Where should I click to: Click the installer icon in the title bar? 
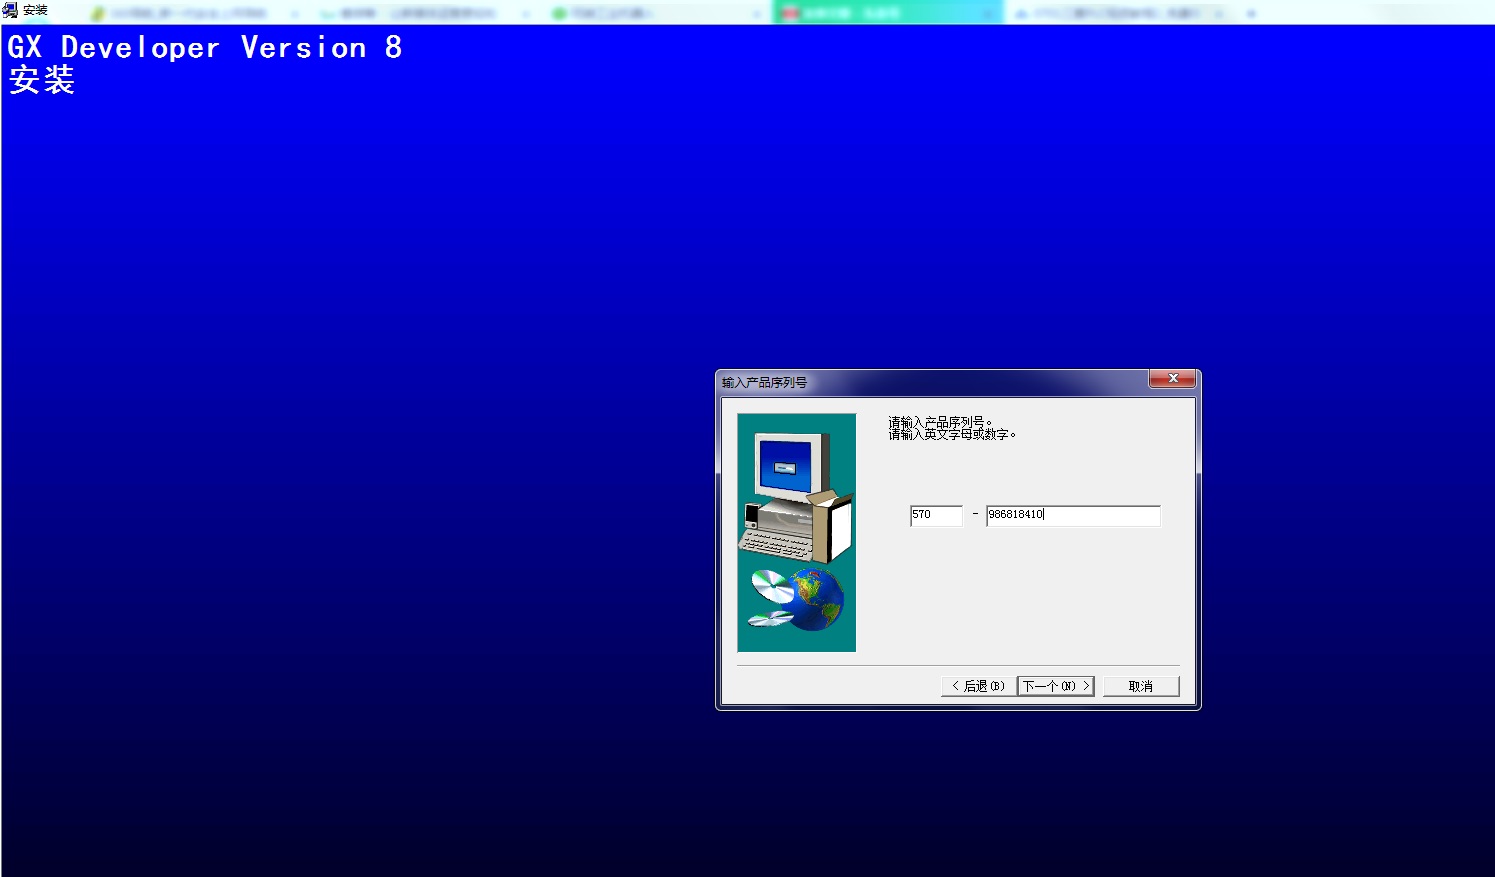click(10, 10)
